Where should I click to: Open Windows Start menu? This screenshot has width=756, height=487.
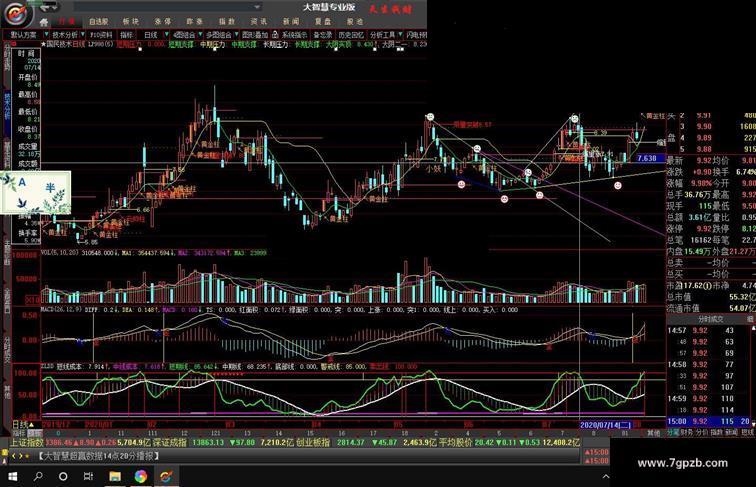point(13,476)
